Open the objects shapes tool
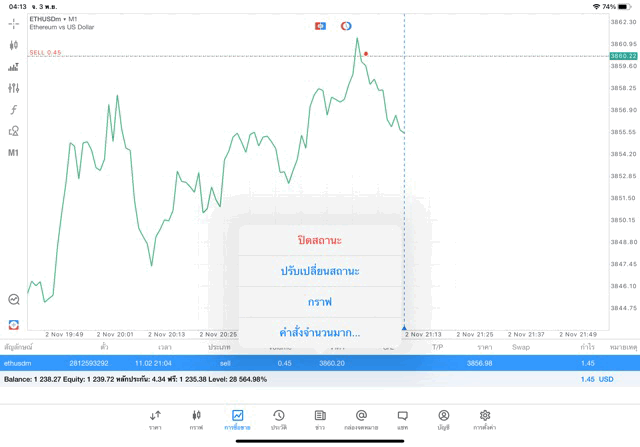 [13, 131]
